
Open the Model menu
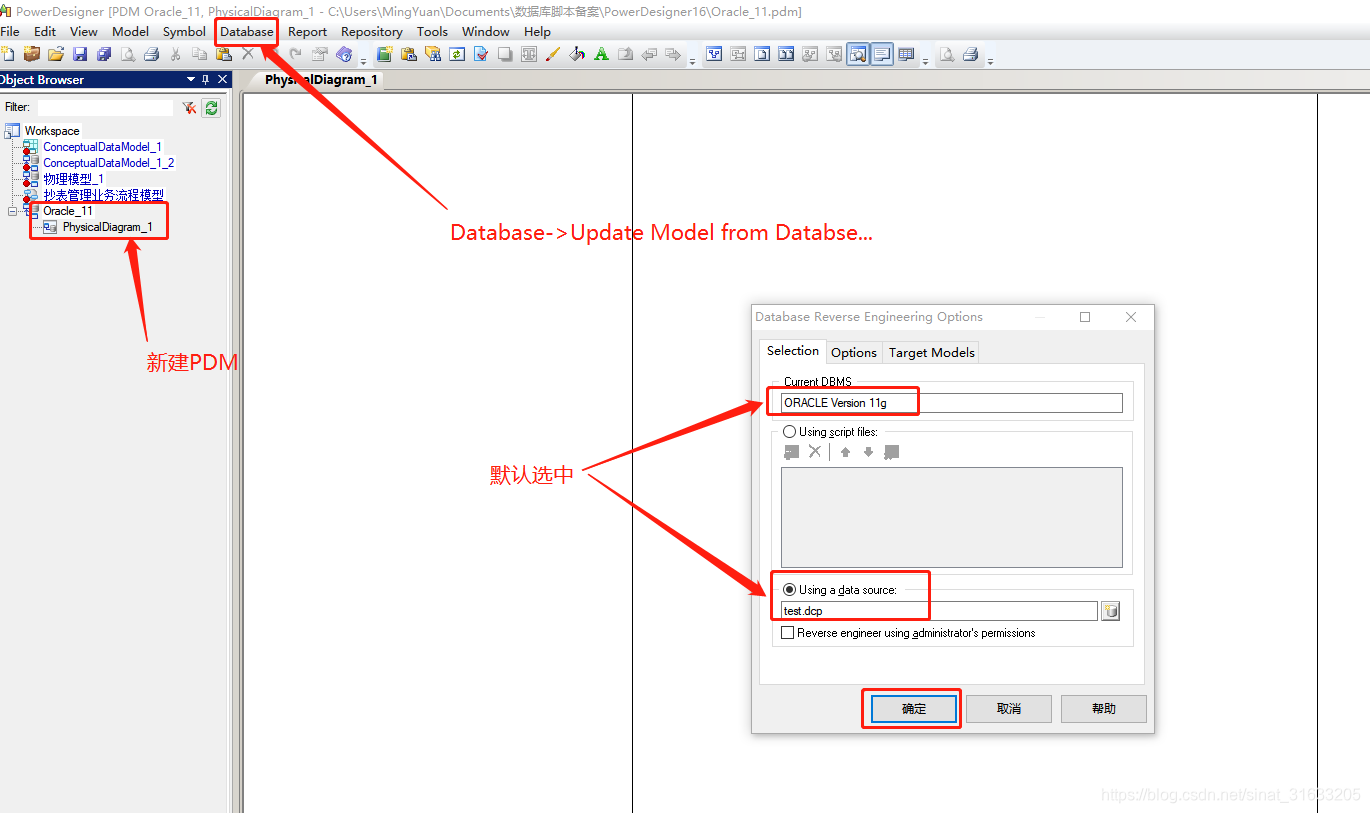click(130, 32)
